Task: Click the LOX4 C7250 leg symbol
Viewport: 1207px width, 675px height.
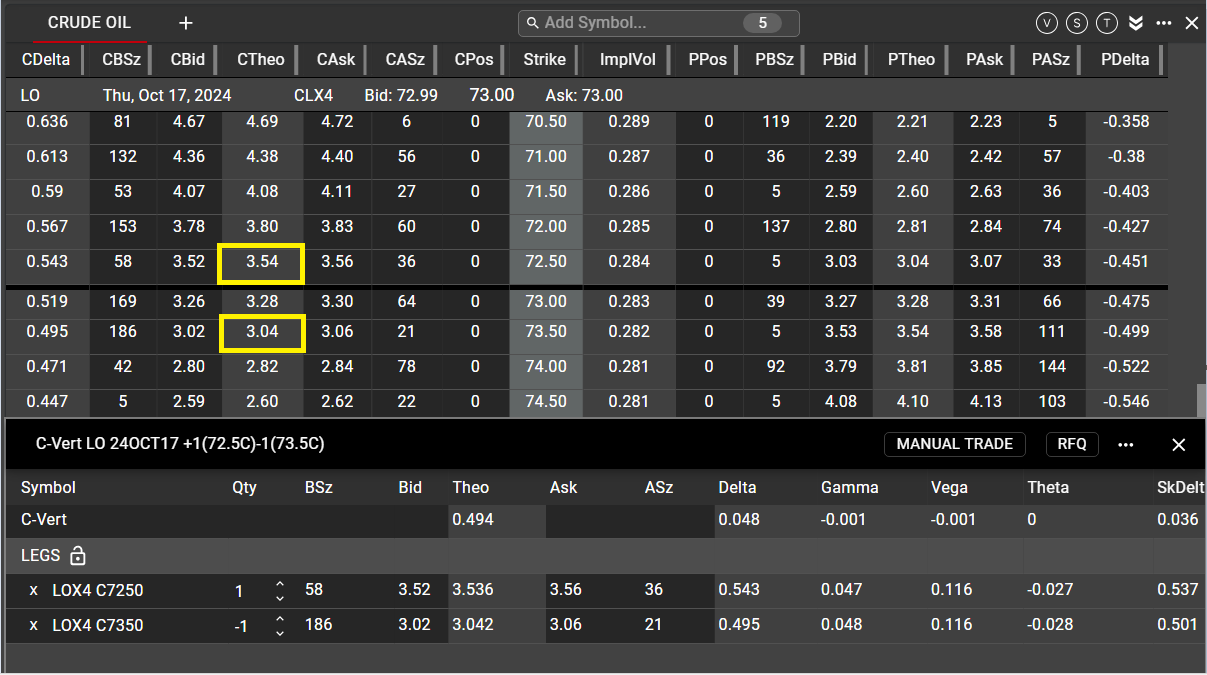Action: point(97,590)
